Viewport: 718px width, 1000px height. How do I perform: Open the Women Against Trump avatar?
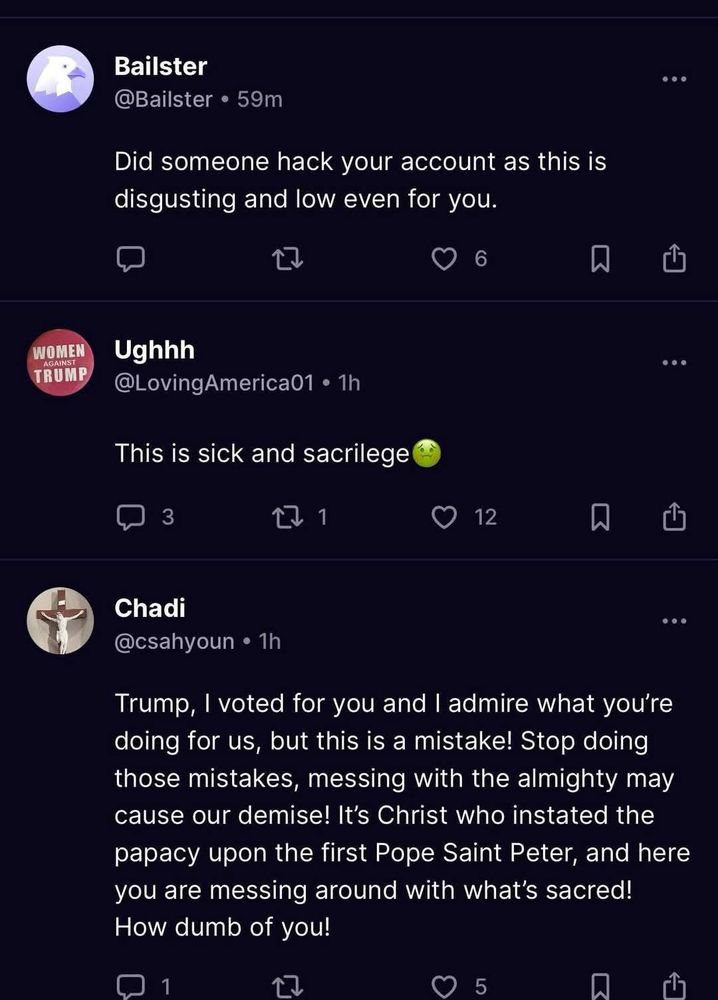60,362
